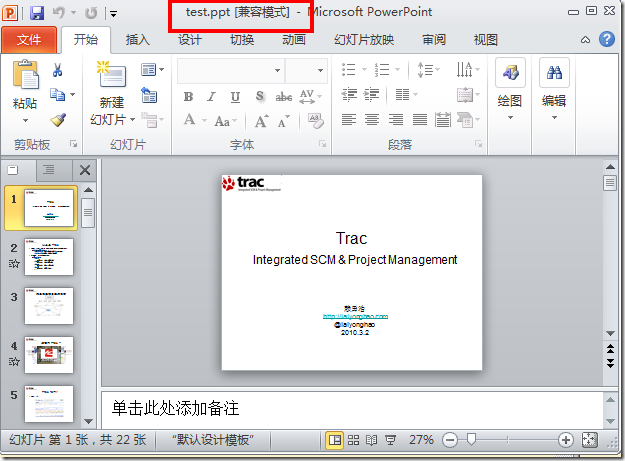Justify the paragraph text

pyautogui.click(x=420, y=120)
